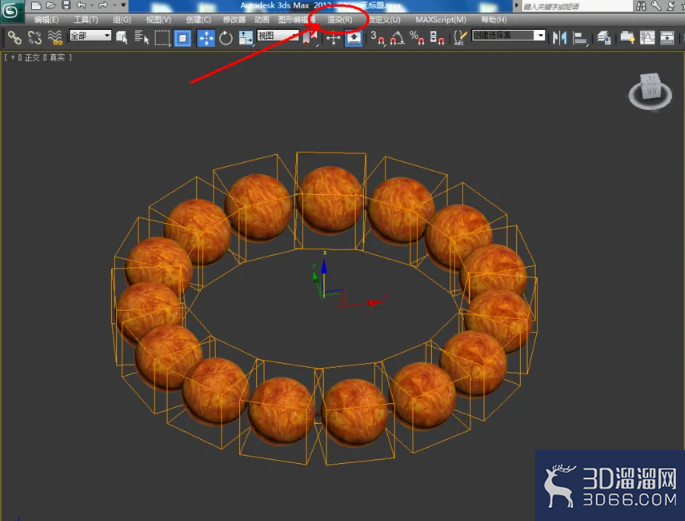The height and width of the screenshot is (521, 685).
Task: Open Quick Access Toolbar customize arrow
Action: (124, 6)
